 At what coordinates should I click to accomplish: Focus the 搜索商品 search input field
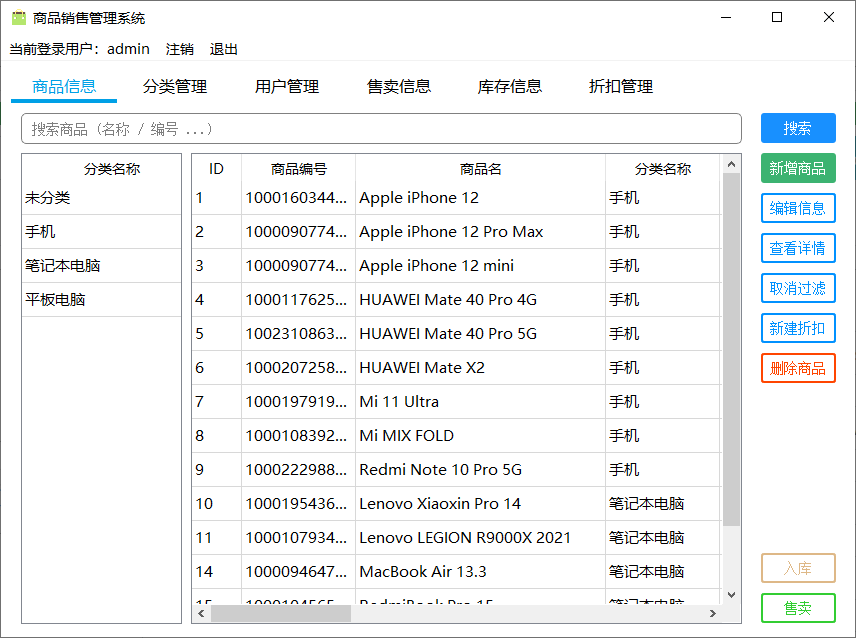[381, 129]
